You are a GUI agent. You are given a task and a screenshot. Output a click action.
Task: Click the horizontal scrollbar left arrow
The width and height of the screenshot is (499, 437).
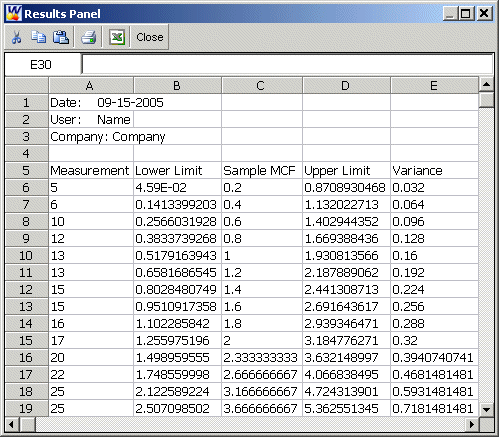point(12,424)
